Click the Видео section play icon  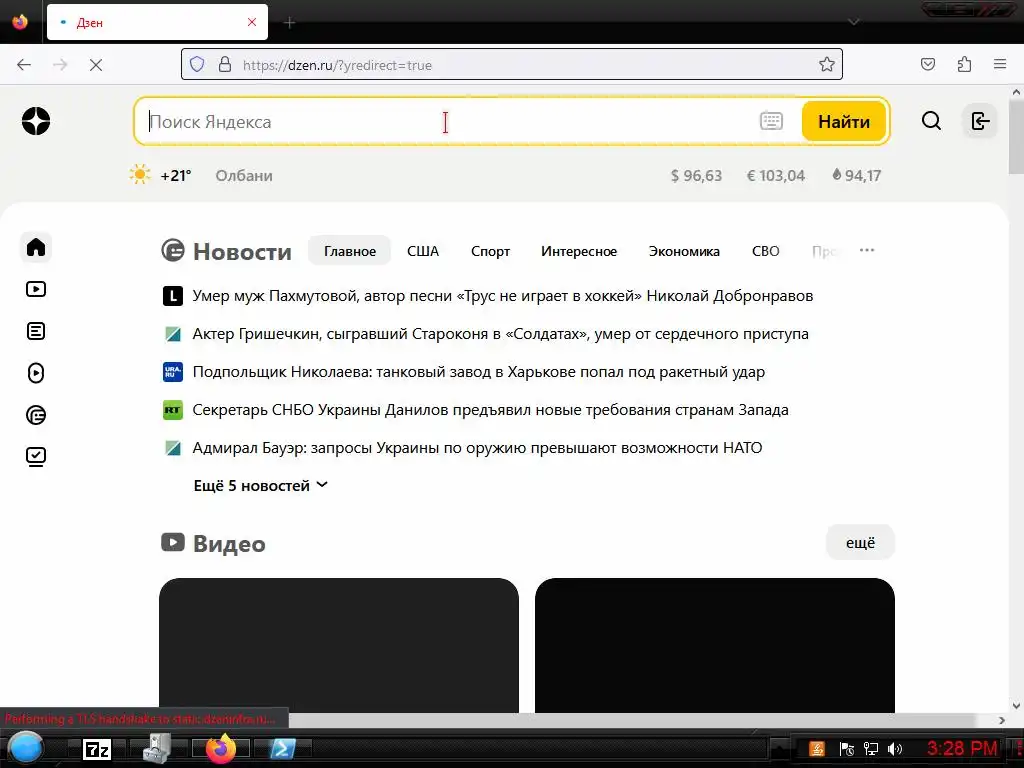tap(173, 542)
